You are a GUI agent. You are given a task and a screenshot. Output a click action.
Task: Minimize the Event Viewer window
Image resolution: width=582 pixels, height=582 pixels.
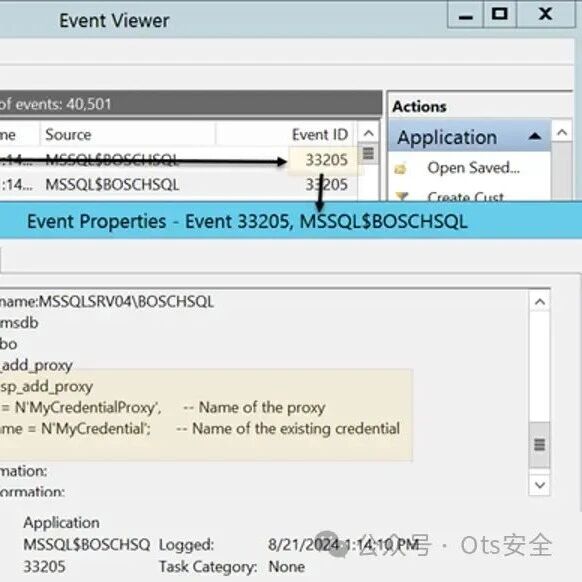click(x=465, y=15)
